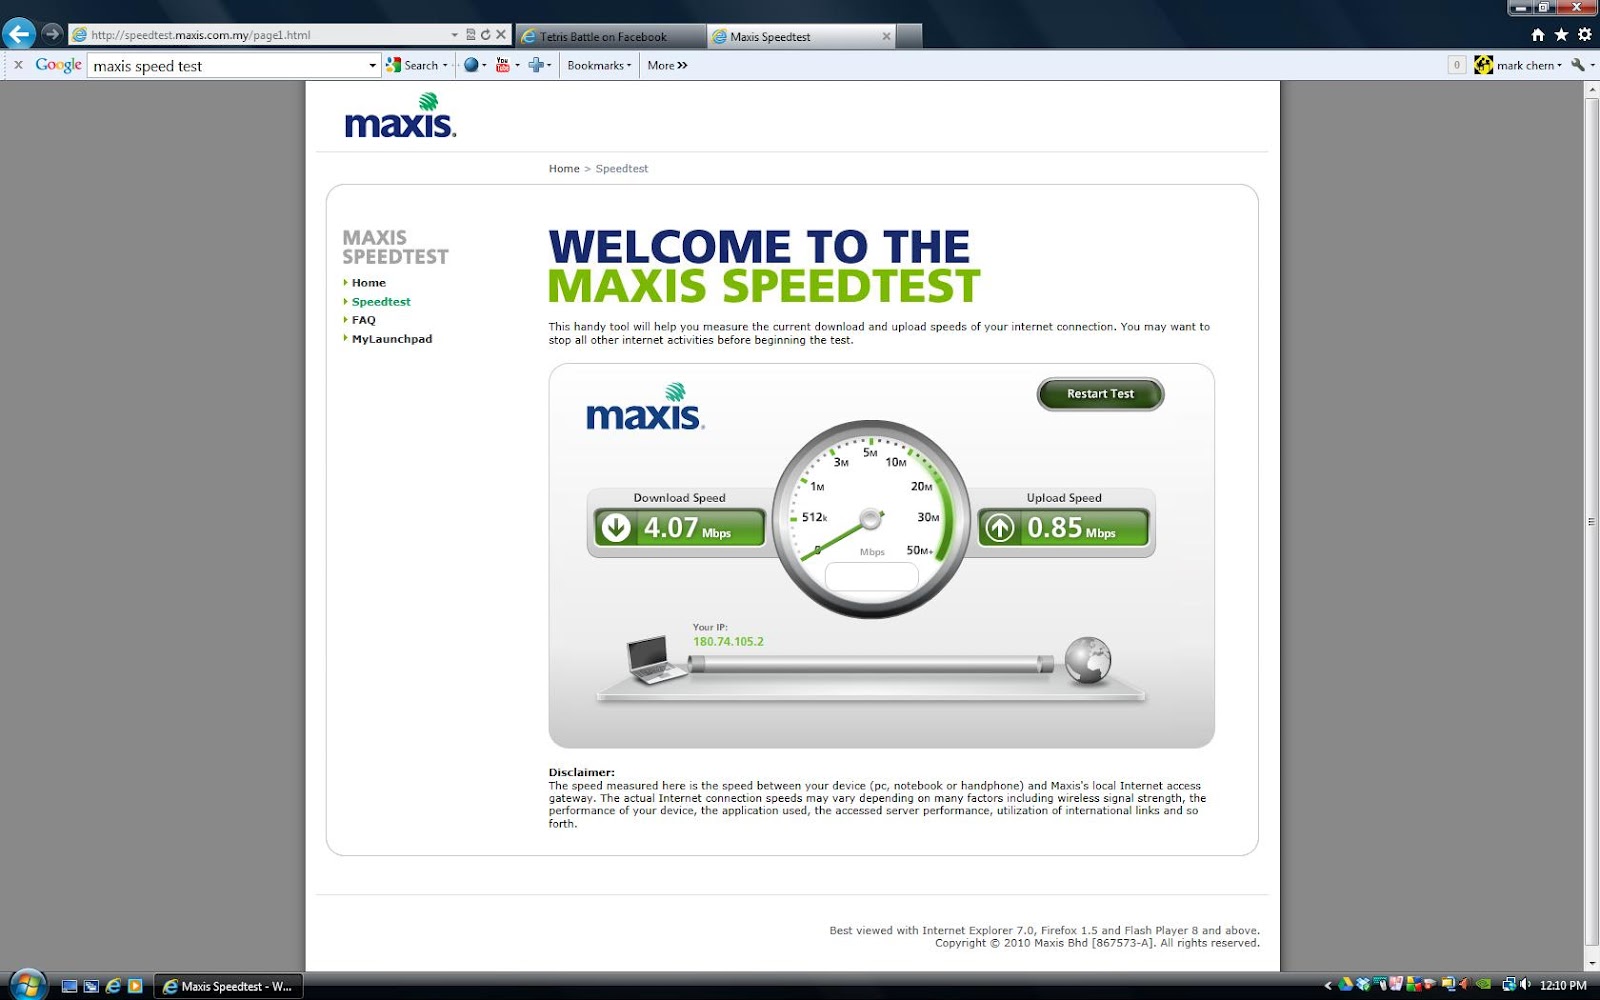Image resolution: width=1600 pixels, height=1000 pixels.
Task: Click Show Desktop icon in Quick Launch
Action: click(x=69, y=986)
